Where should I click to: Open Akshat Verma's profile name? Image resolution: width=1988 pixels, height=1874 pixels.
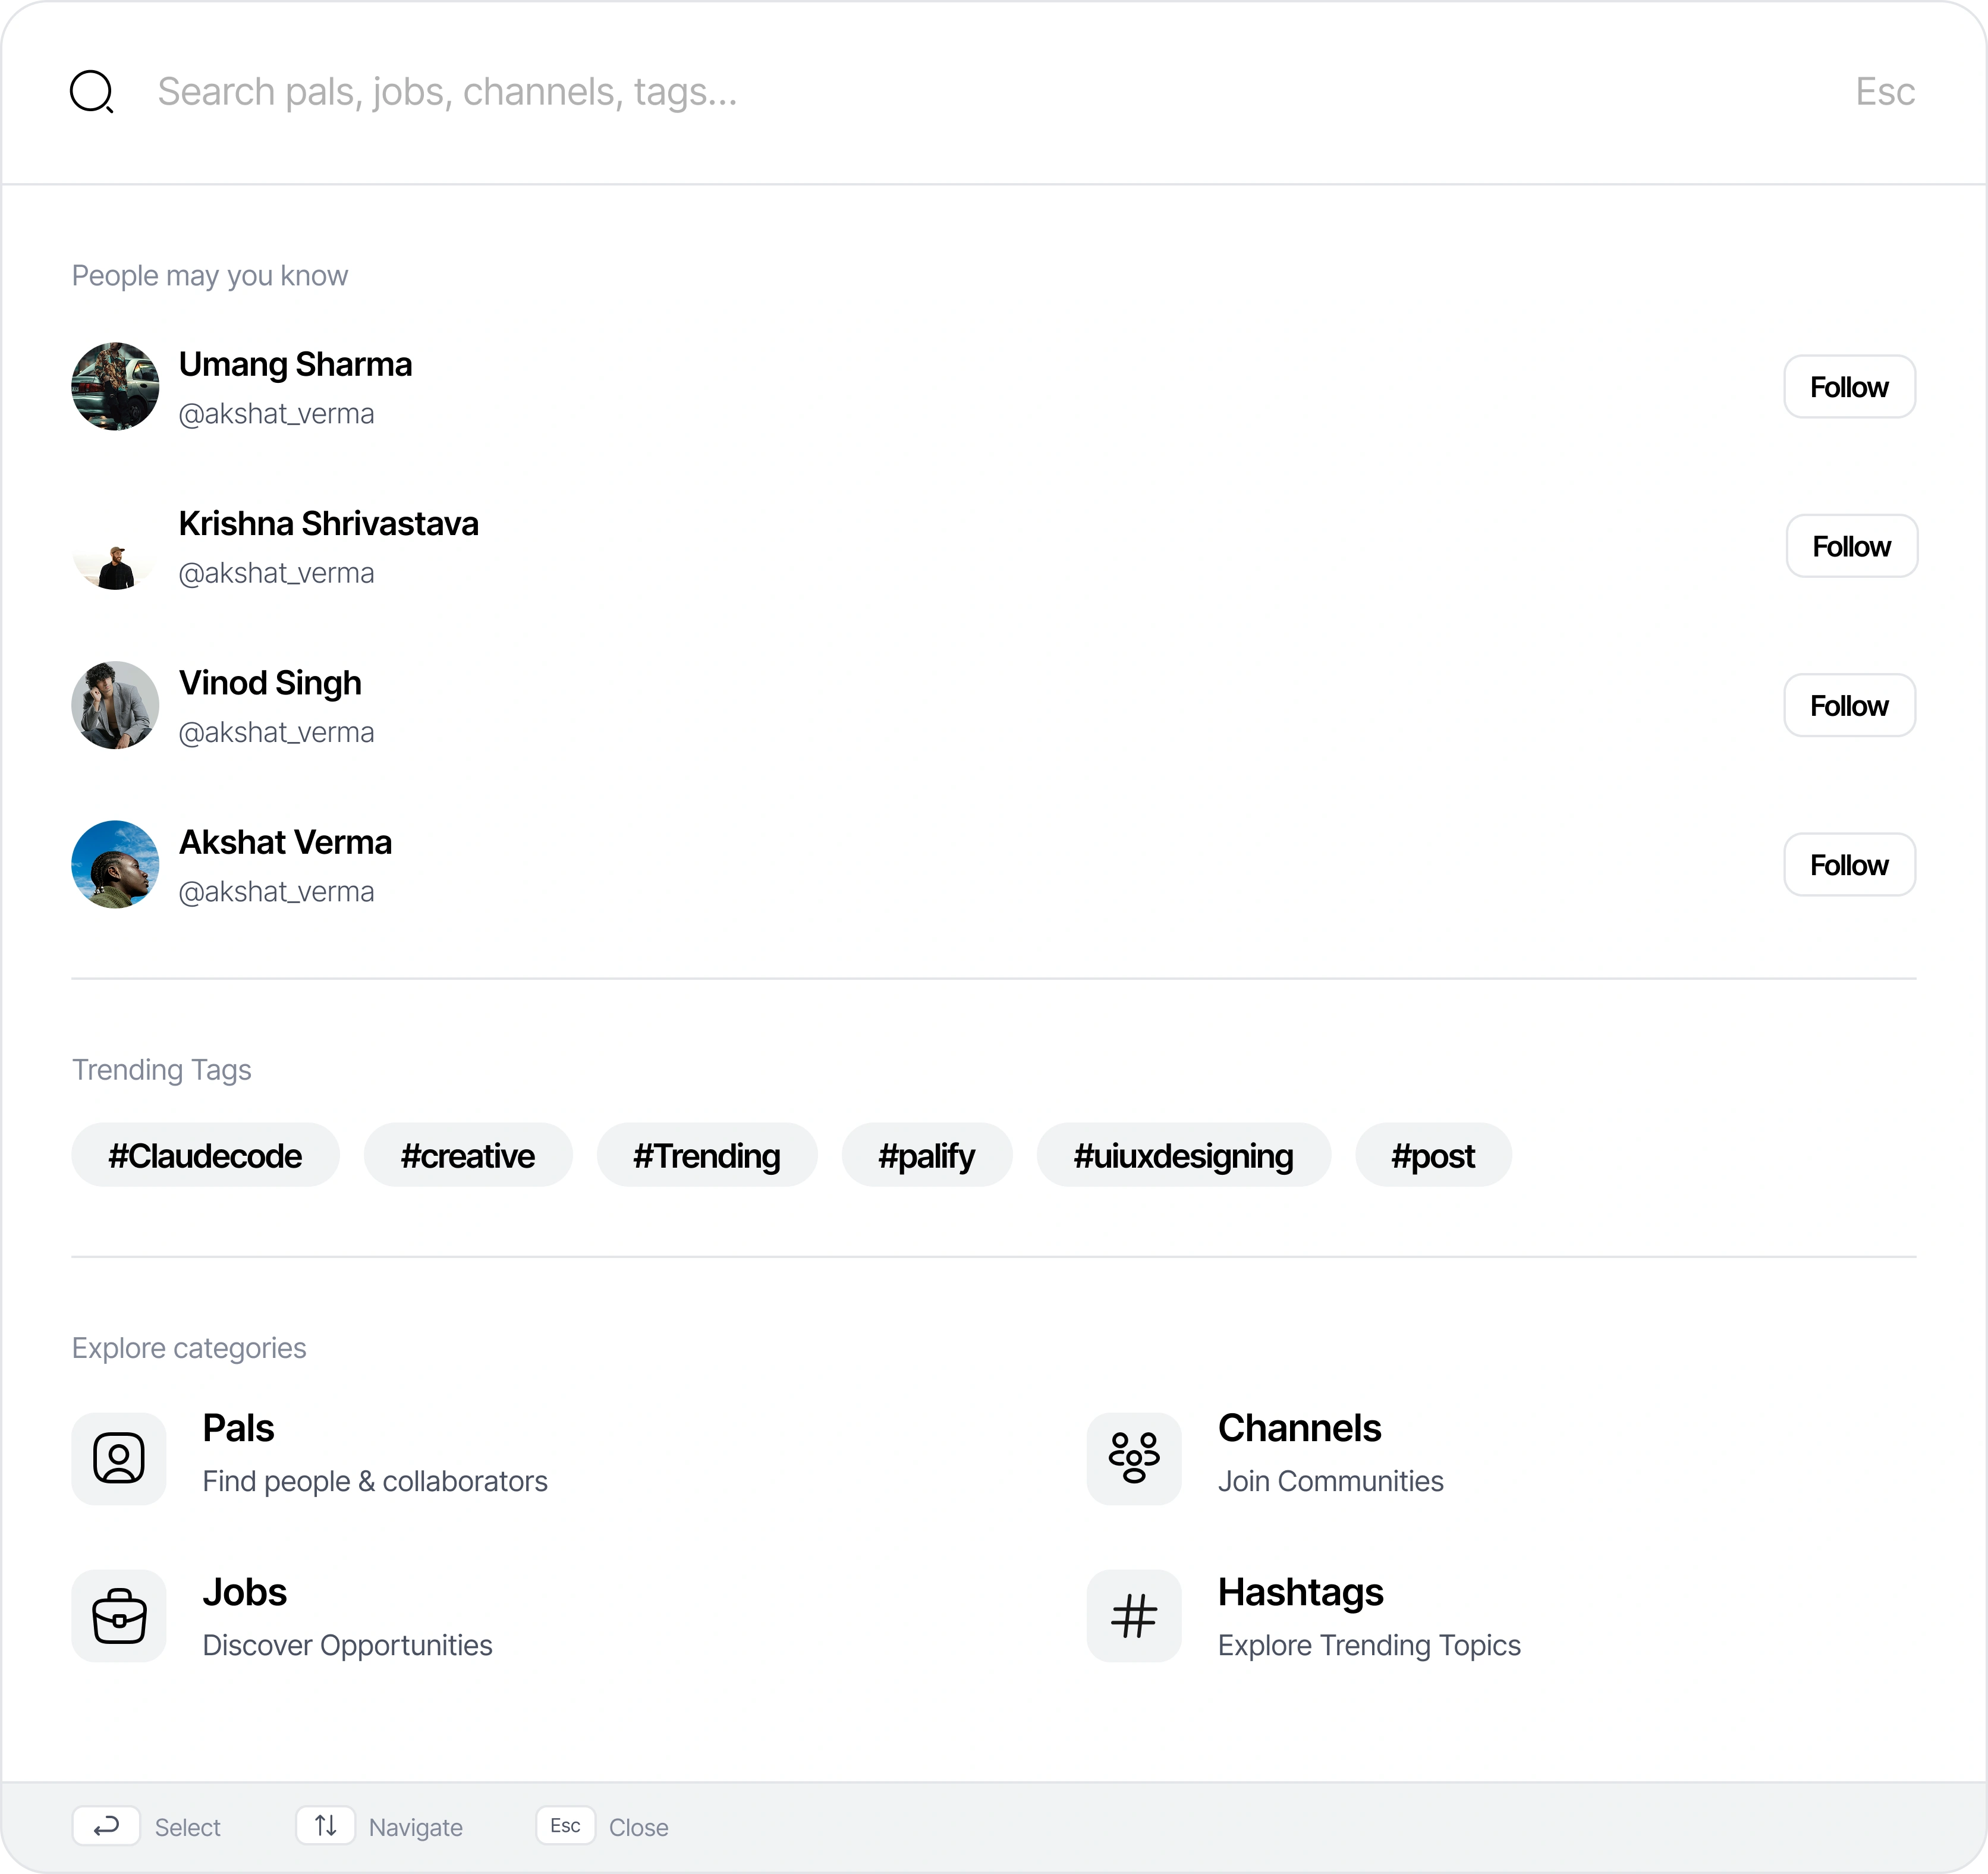pos(285,843)
